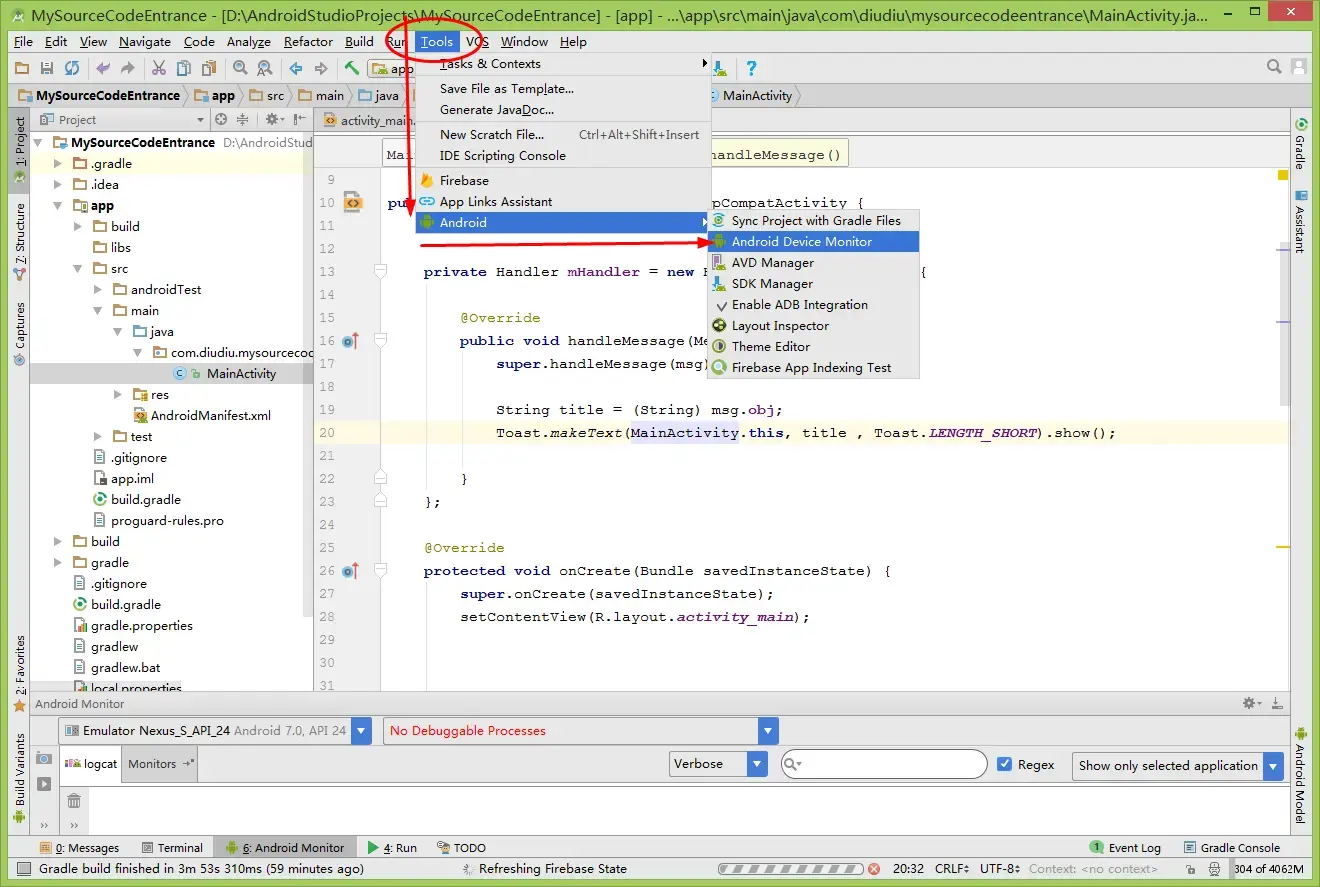This screenshot has height=887, width=1320.
Task: Click the Forward navigation arrow
Action: click(x=321, y=68)
